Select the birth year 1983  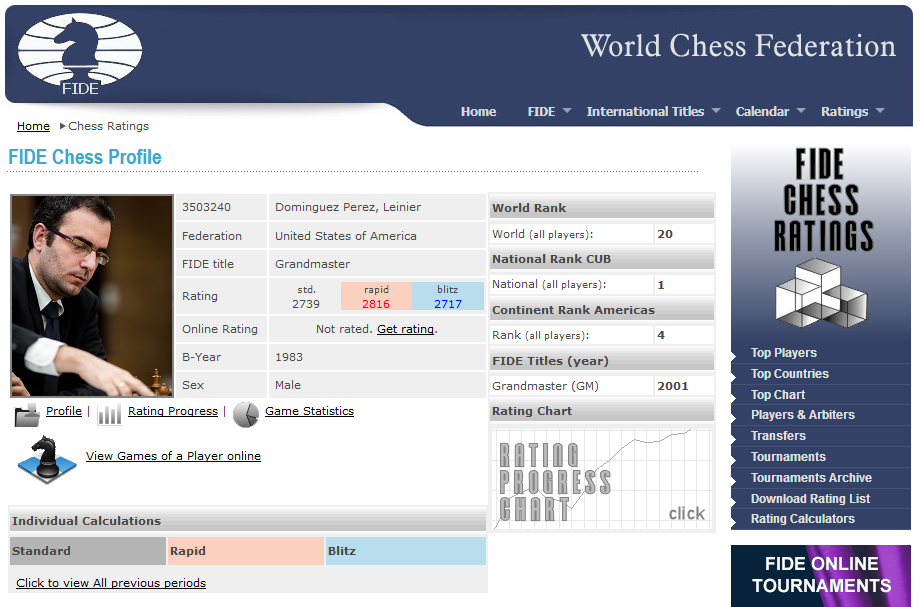289,357
